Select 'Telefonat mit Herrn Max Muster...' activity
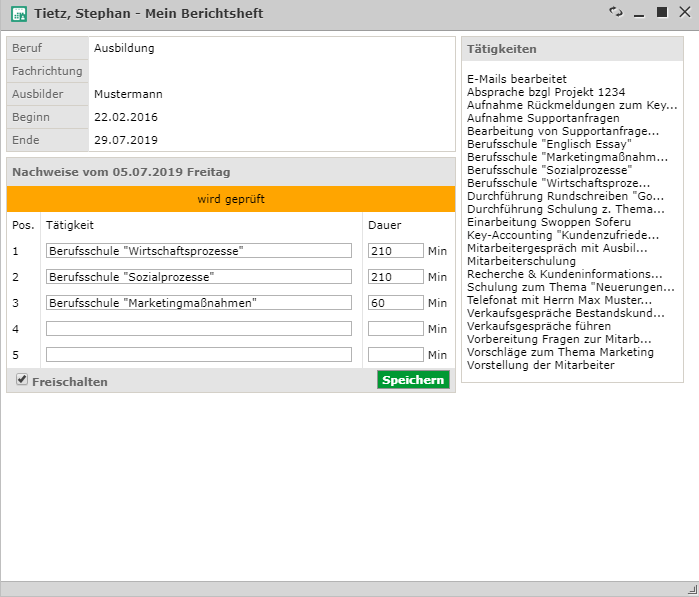This screenshot has height=597, width=699. [x=559, y=300]
